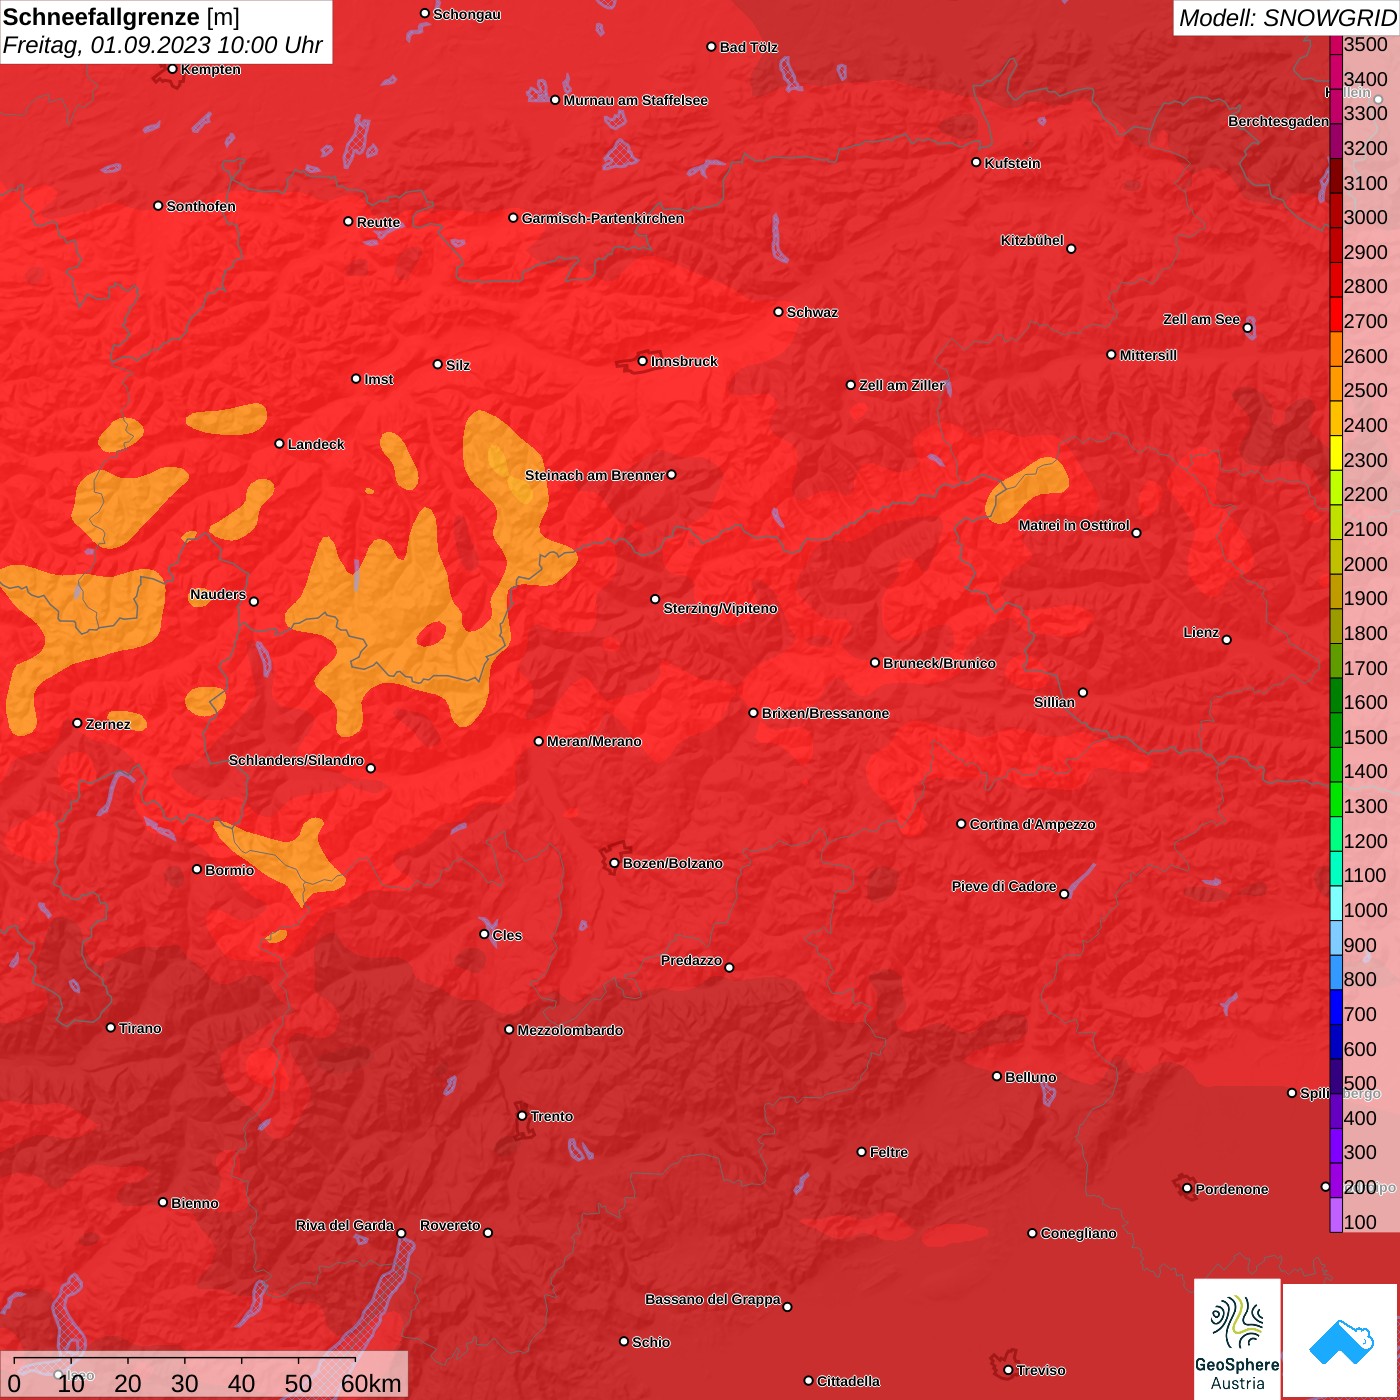This screenshot has height=1400, width=1400.
Task: Click the Bassano del Grappa marker dot
Action: coord(787,1306)
